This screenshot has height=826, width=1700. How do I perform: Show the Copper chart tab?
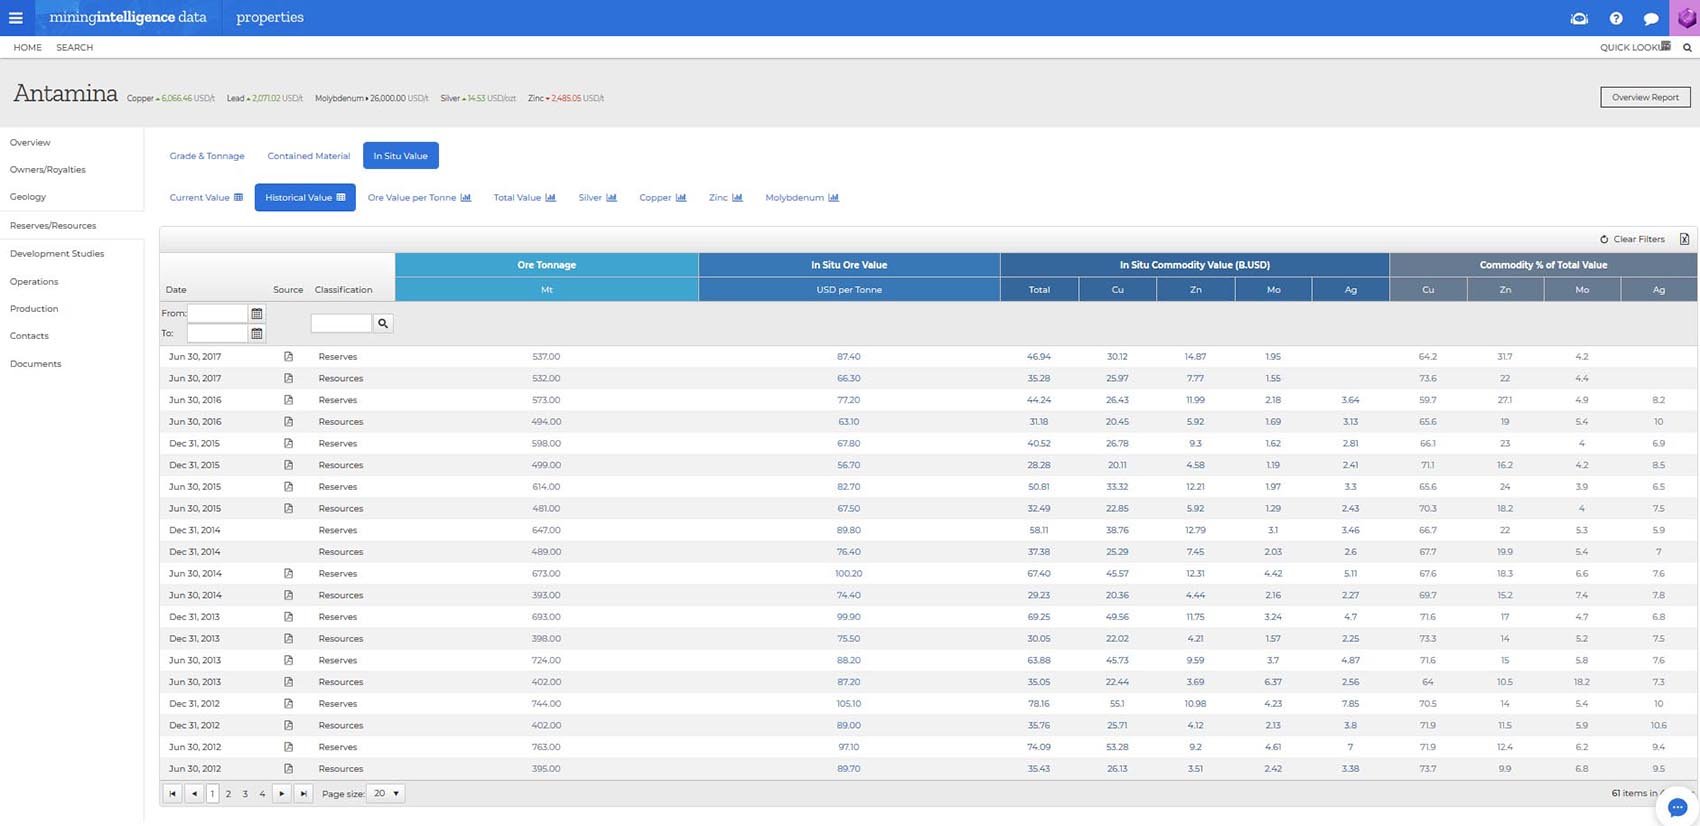tap(663, 198)
